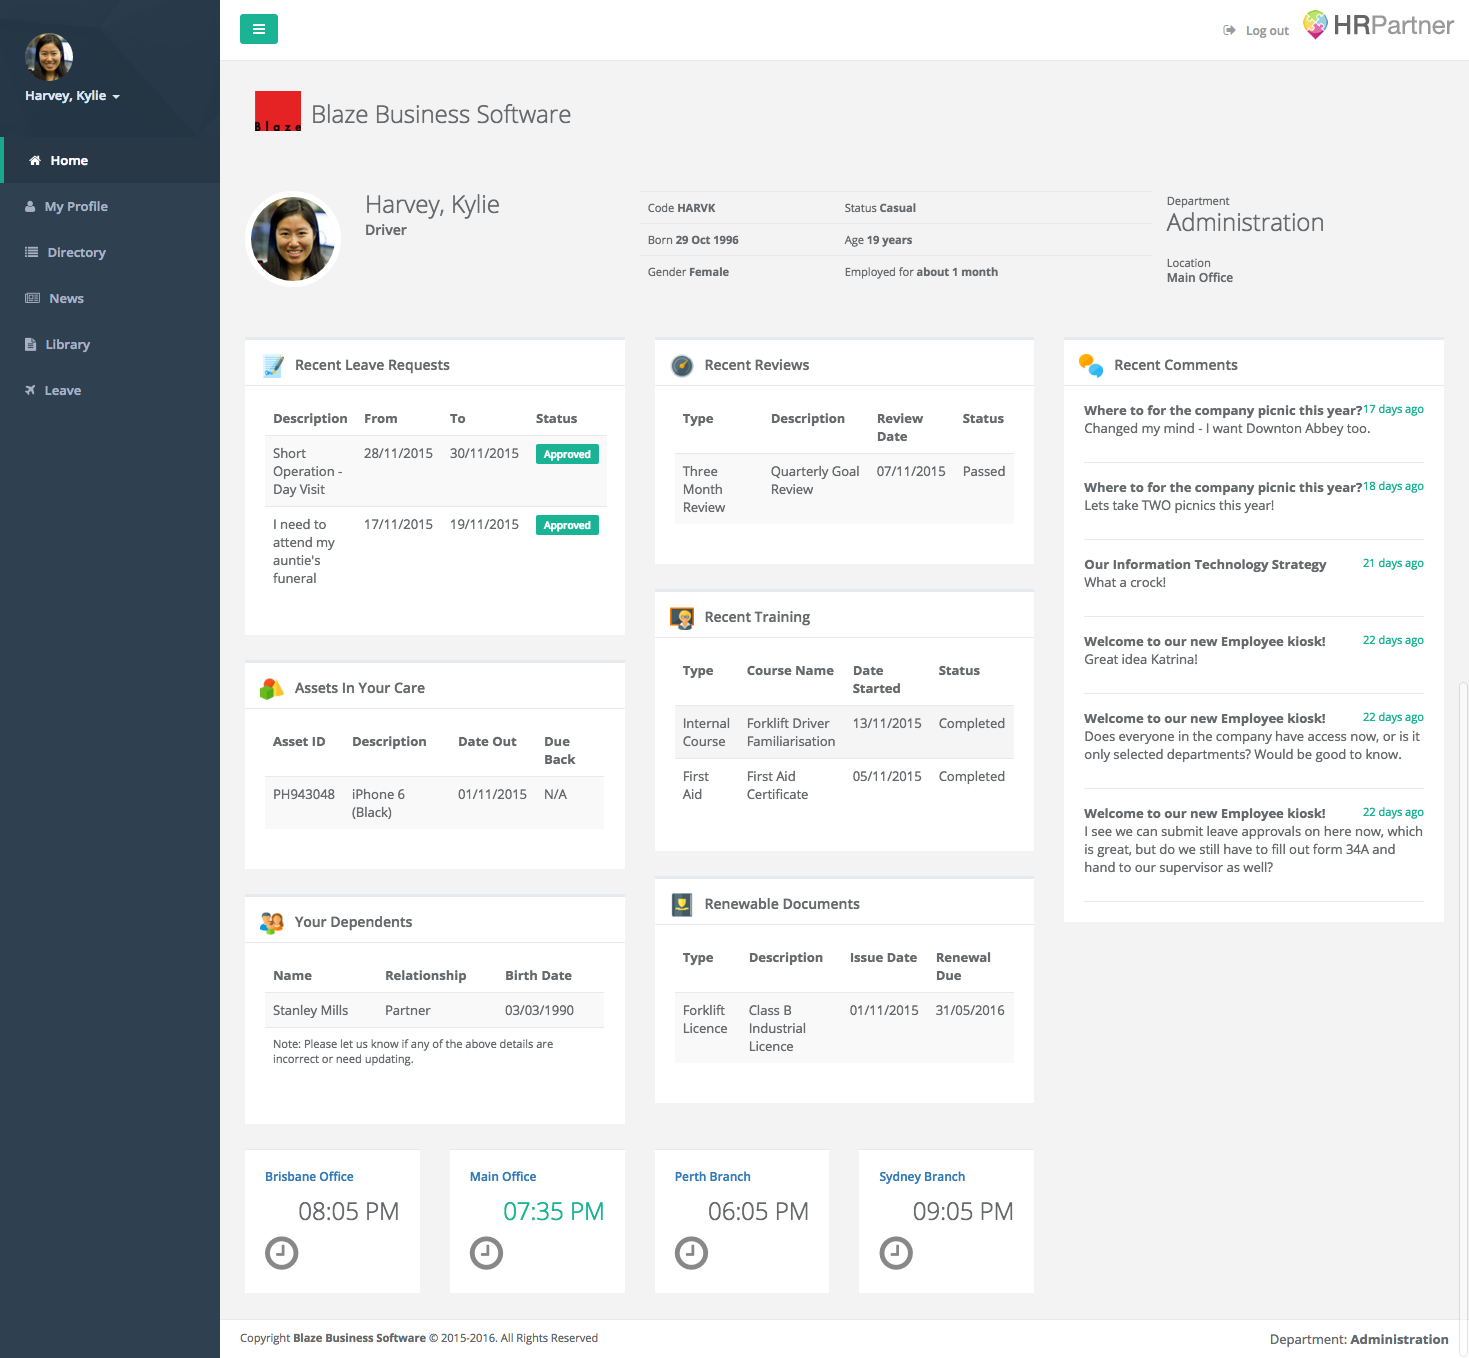
Task: Click the Recent Reviews gauge icon
Action: pos(682,366)
